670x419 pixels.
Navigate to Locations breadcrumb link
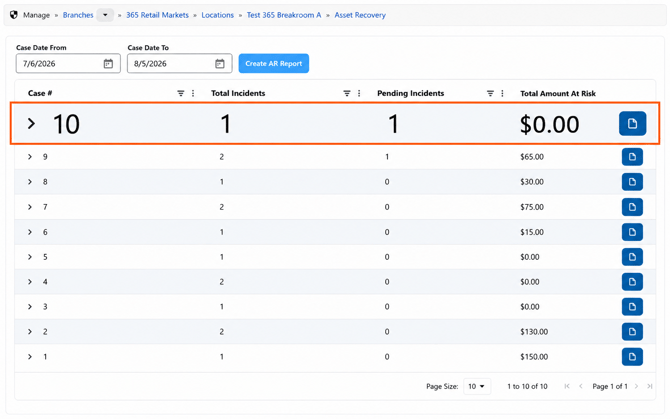(x=217, y=15)
